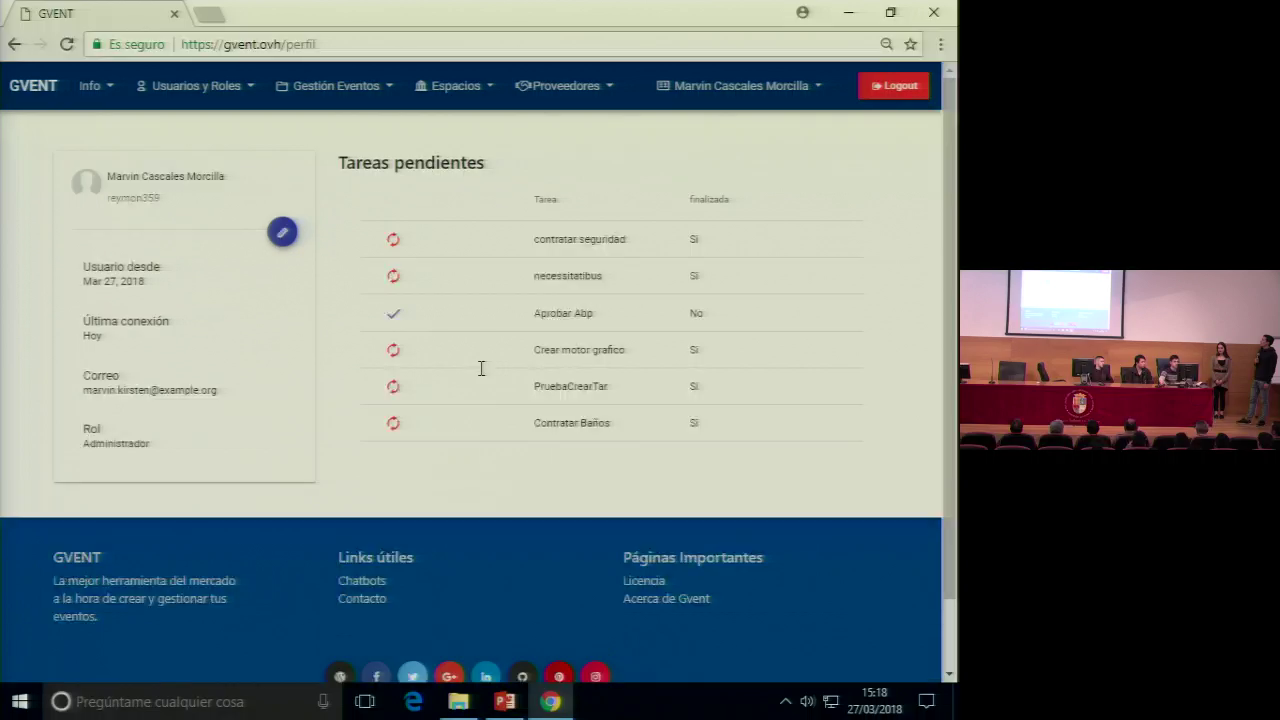Open the Proveedores navigation menu

565,86
